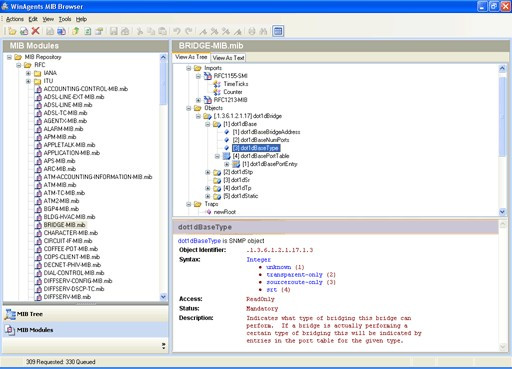
Task: Click the dot1dBaseBridgeAddress diamond icon
Action: [x=227, y=132]
